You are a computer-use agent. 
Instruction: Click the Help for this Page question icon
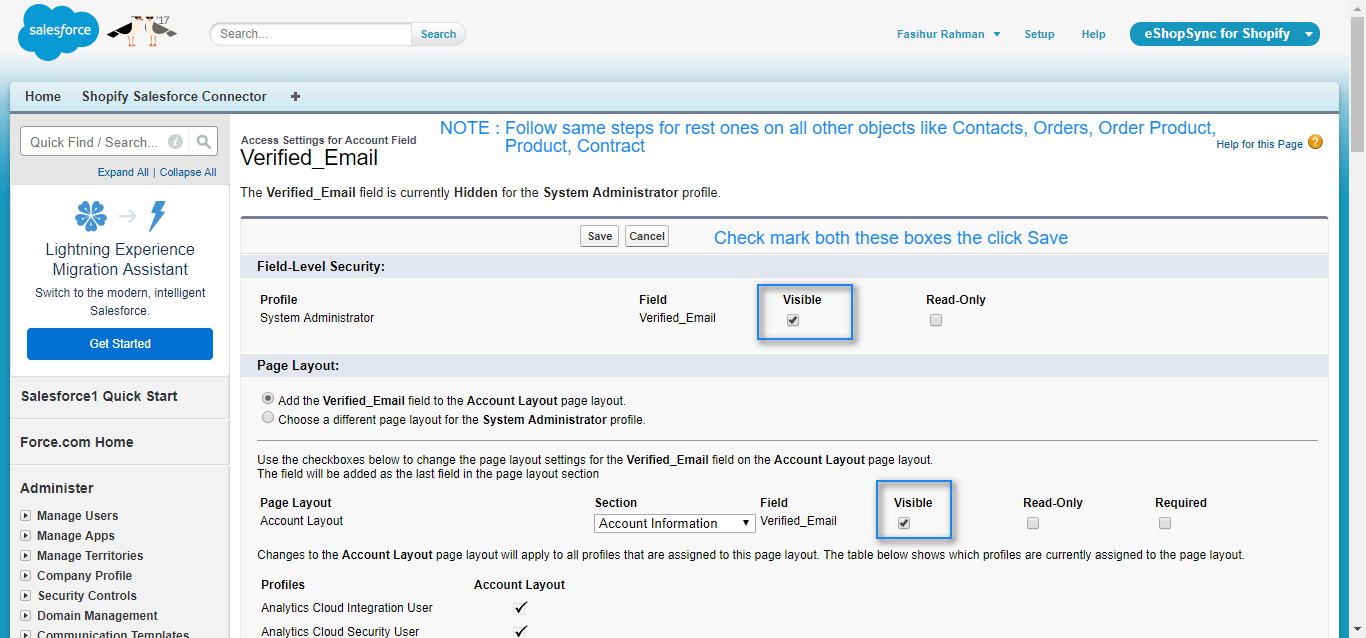click(1315, 142)
